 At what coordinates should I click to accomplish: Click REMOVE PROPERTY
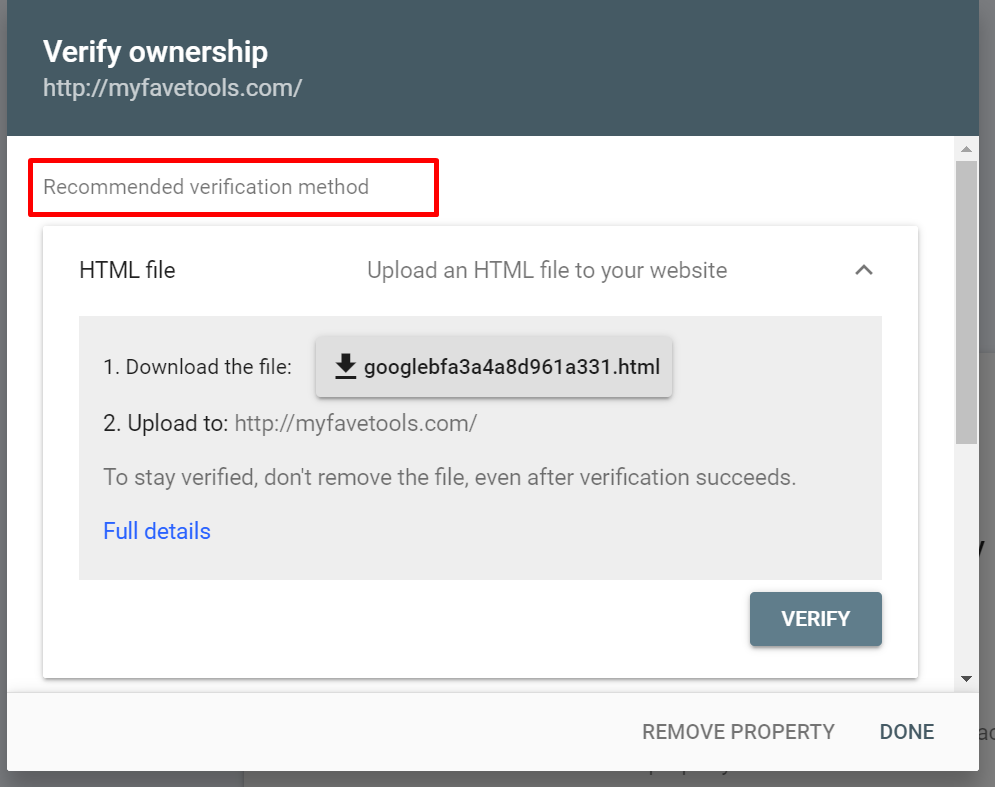click(738, 732)
